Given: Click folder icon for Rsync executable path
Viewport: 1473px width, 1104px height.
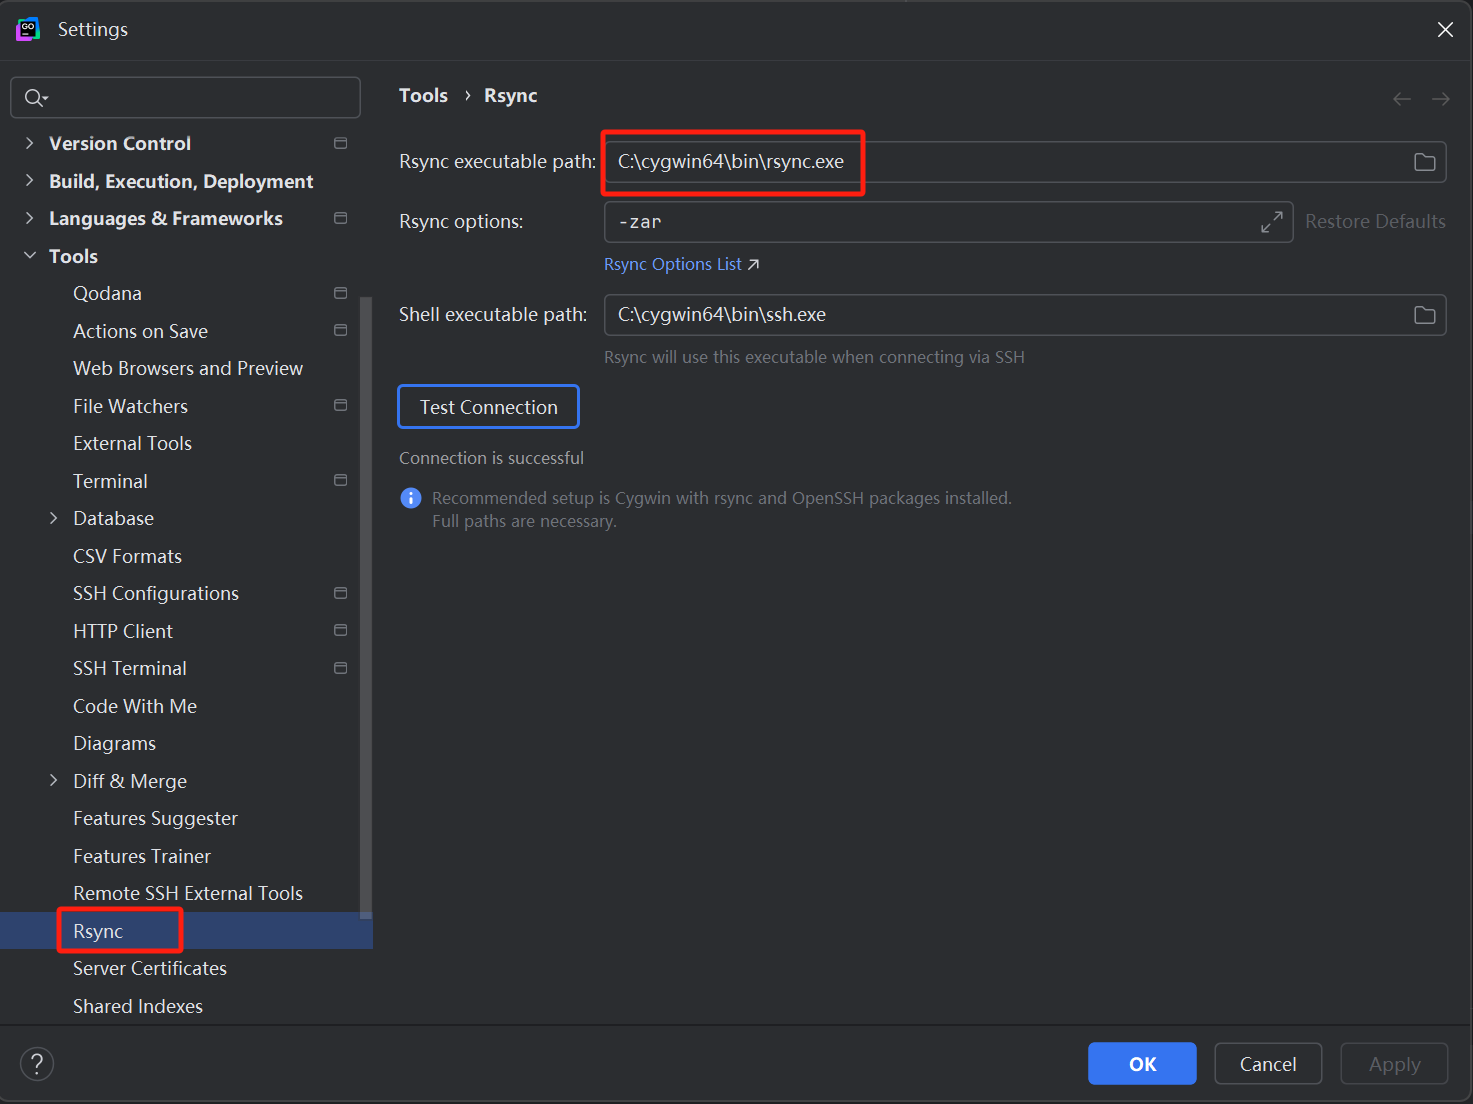Looking at the screenshot, I should [x=1424, y=162].
